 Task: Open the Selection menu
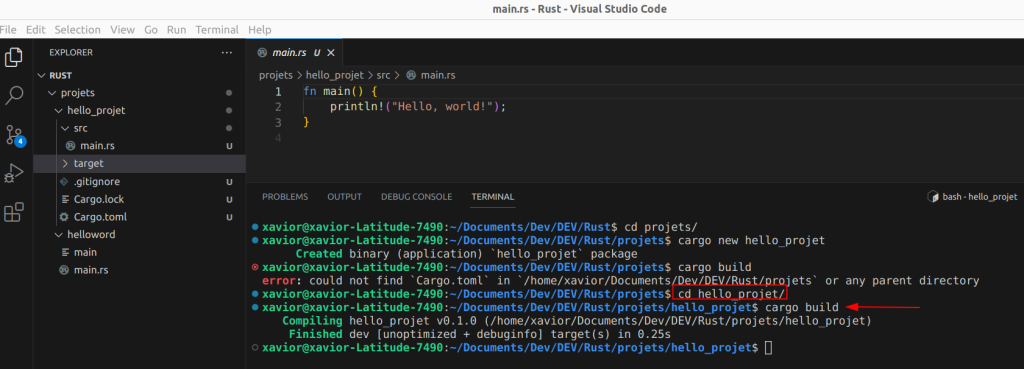pos(77,30)
